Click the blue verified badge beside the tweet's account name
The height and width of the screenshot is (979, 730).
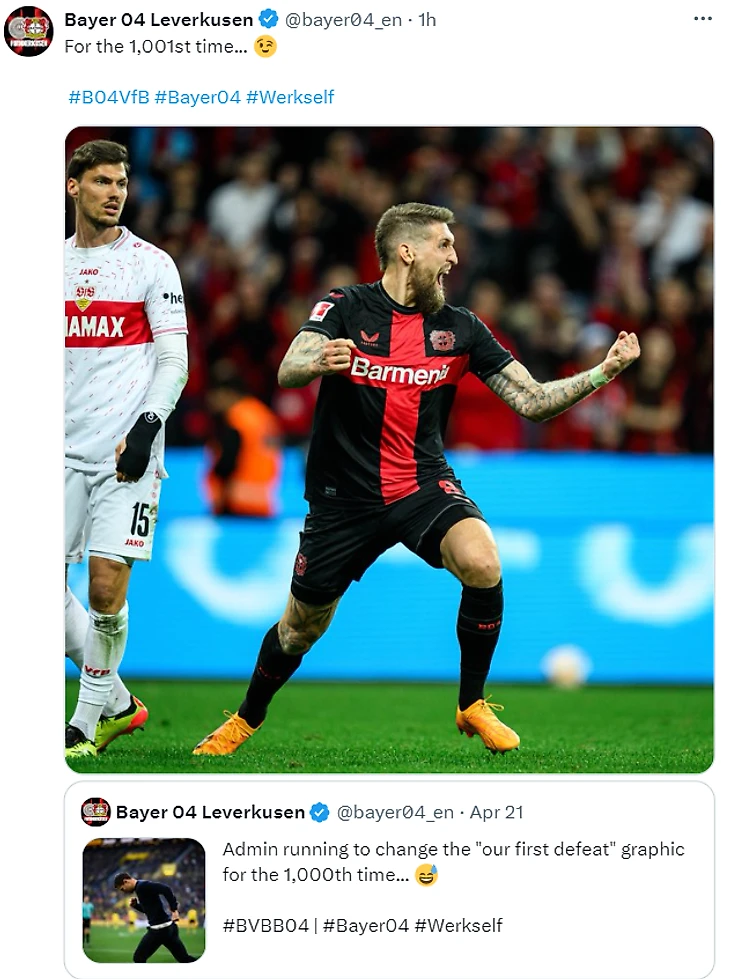pyautogui.click(x=268, y=19)
